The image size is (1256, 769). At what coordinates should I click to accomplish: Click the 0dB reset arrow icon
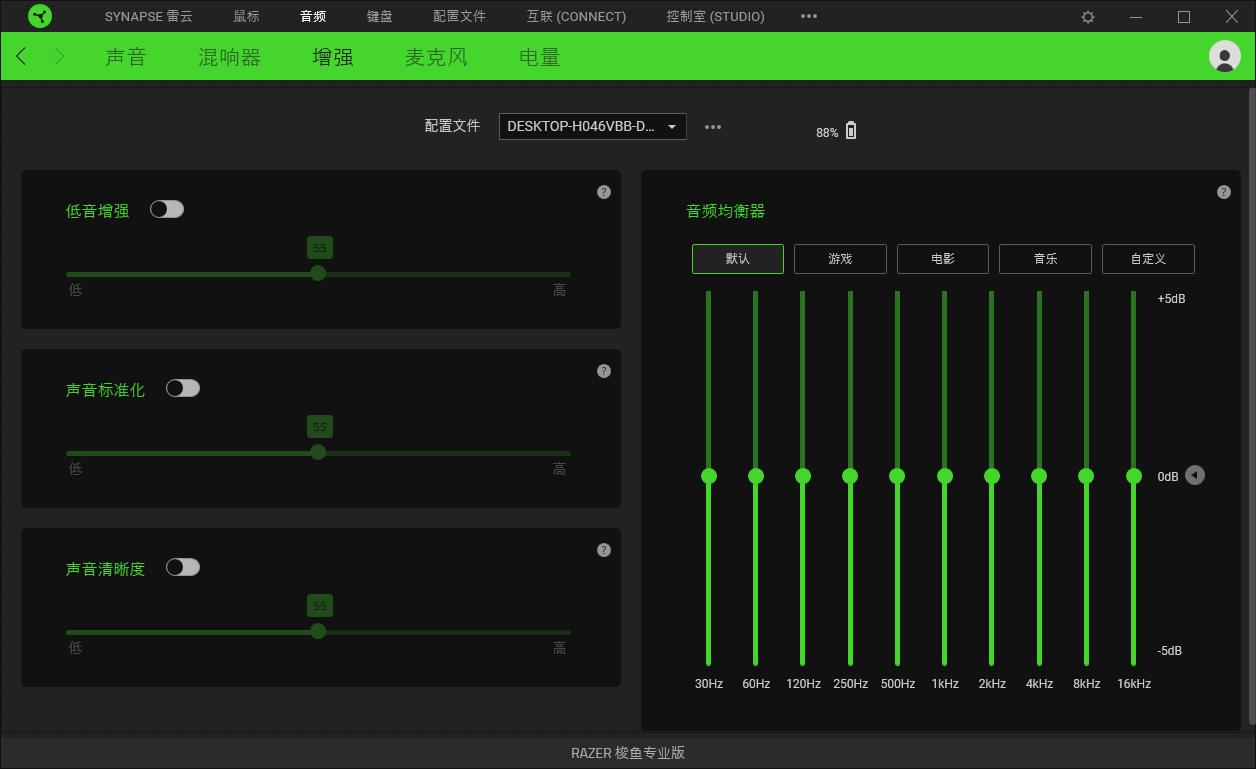pyautogui.click(x=1195, y=476)
